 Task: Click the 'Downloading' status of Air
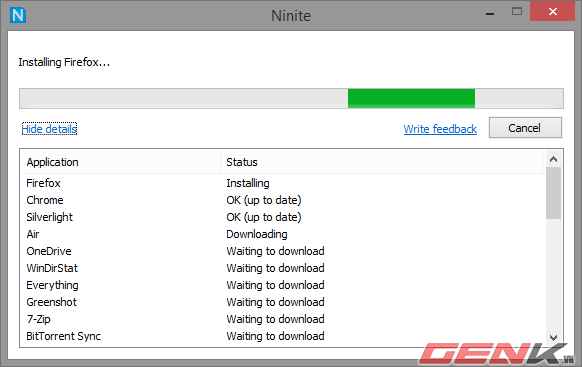click(257, 234)
